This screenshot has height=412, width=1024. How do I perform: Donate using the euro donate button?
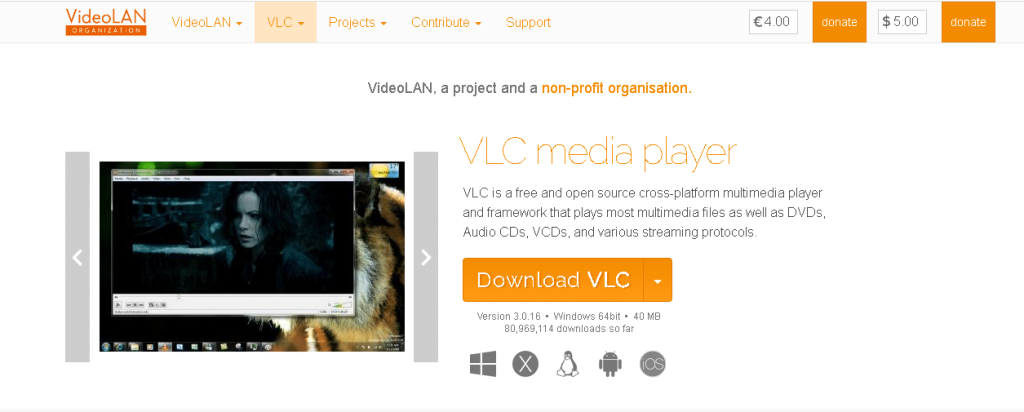[839, 22]
